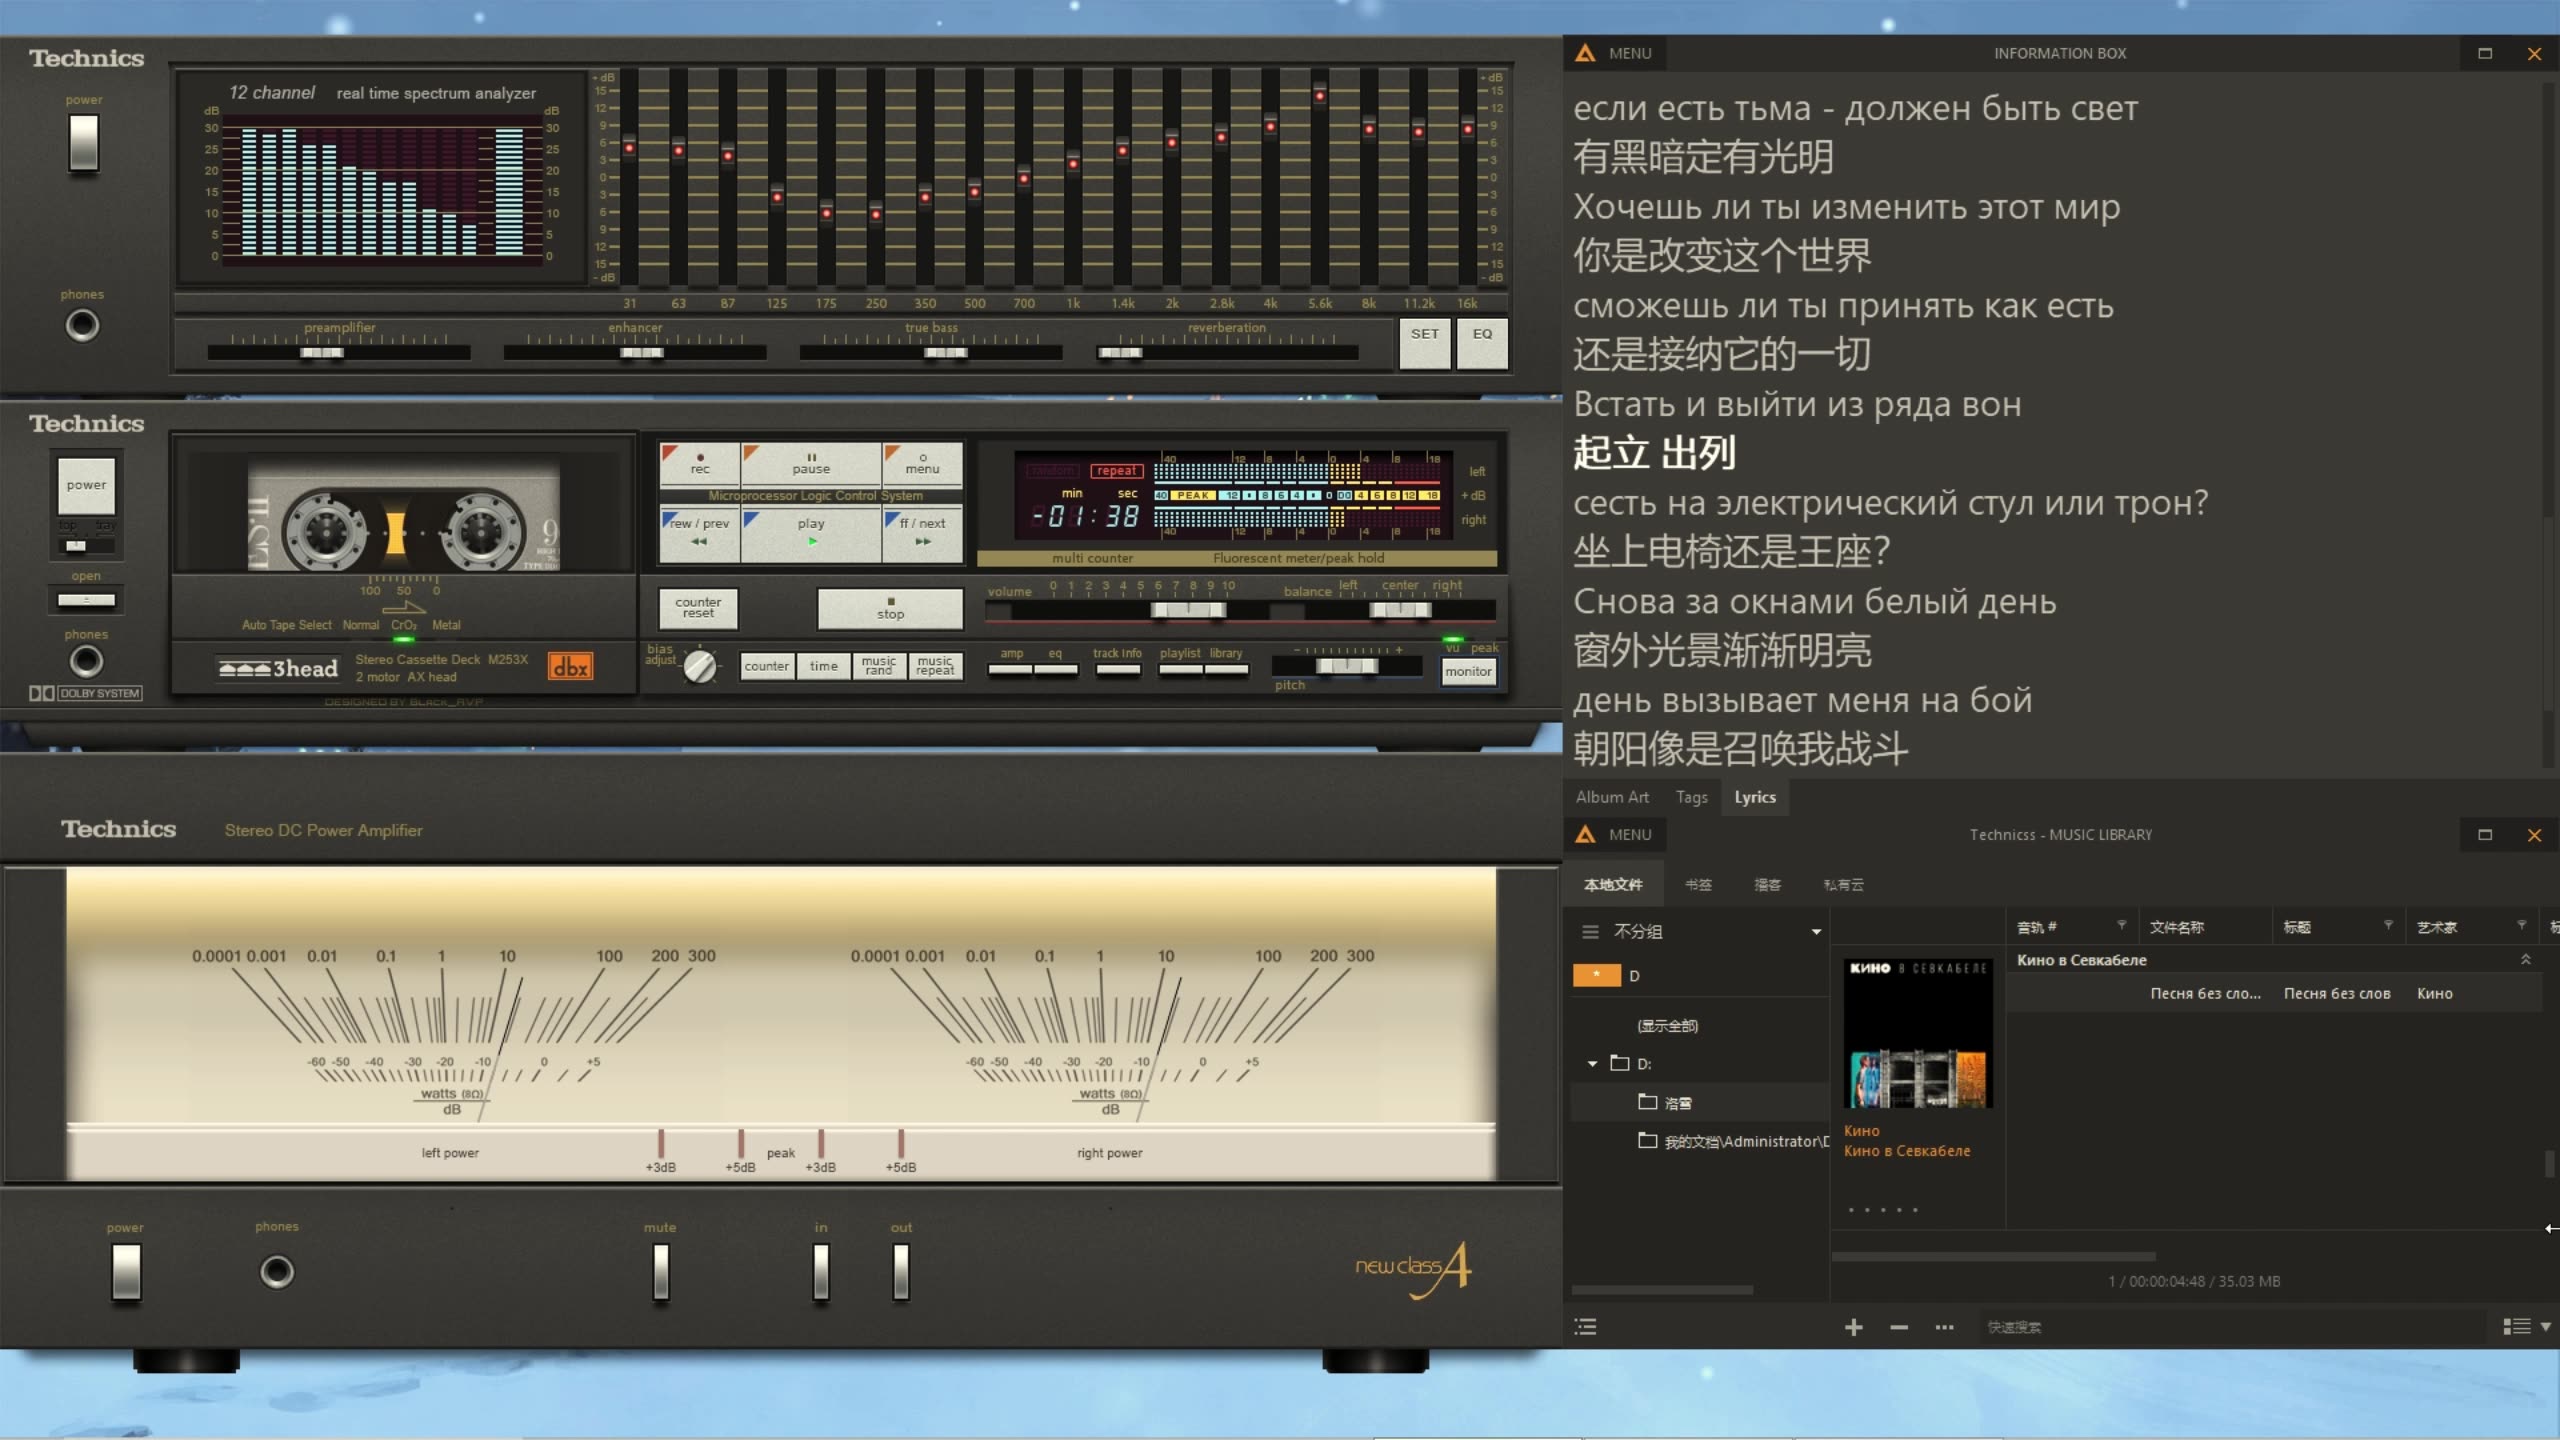The height and width of the screenshot is (1440, 2560).
Task: Select the Lyrics tab
Action: coord(1755,797)
